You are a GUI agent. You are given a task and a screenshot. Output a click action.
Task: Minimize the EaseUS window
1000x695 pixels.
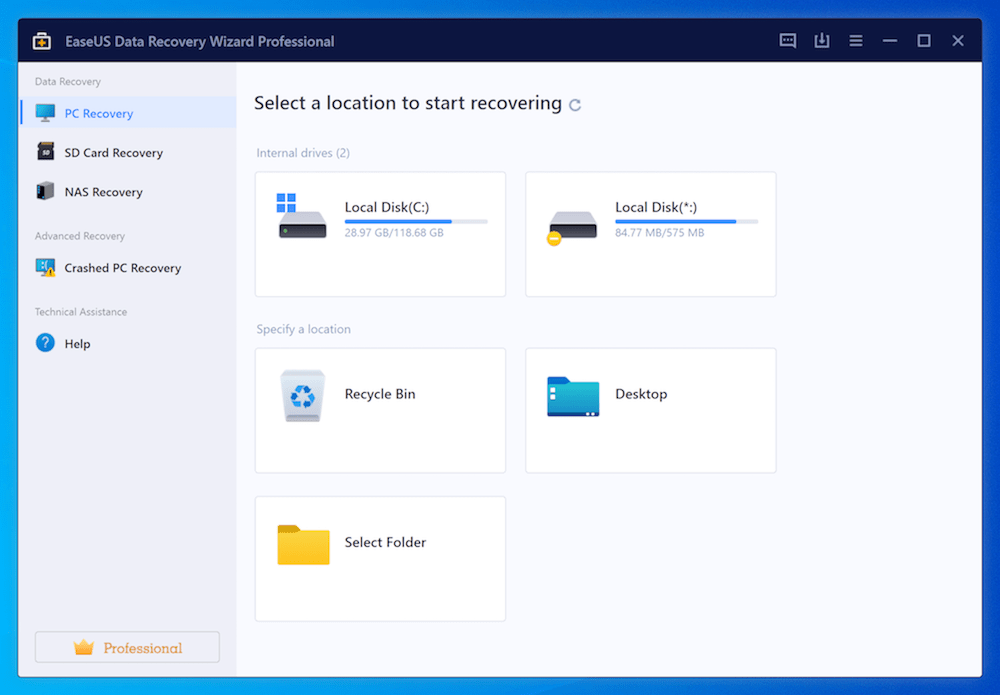890,41
